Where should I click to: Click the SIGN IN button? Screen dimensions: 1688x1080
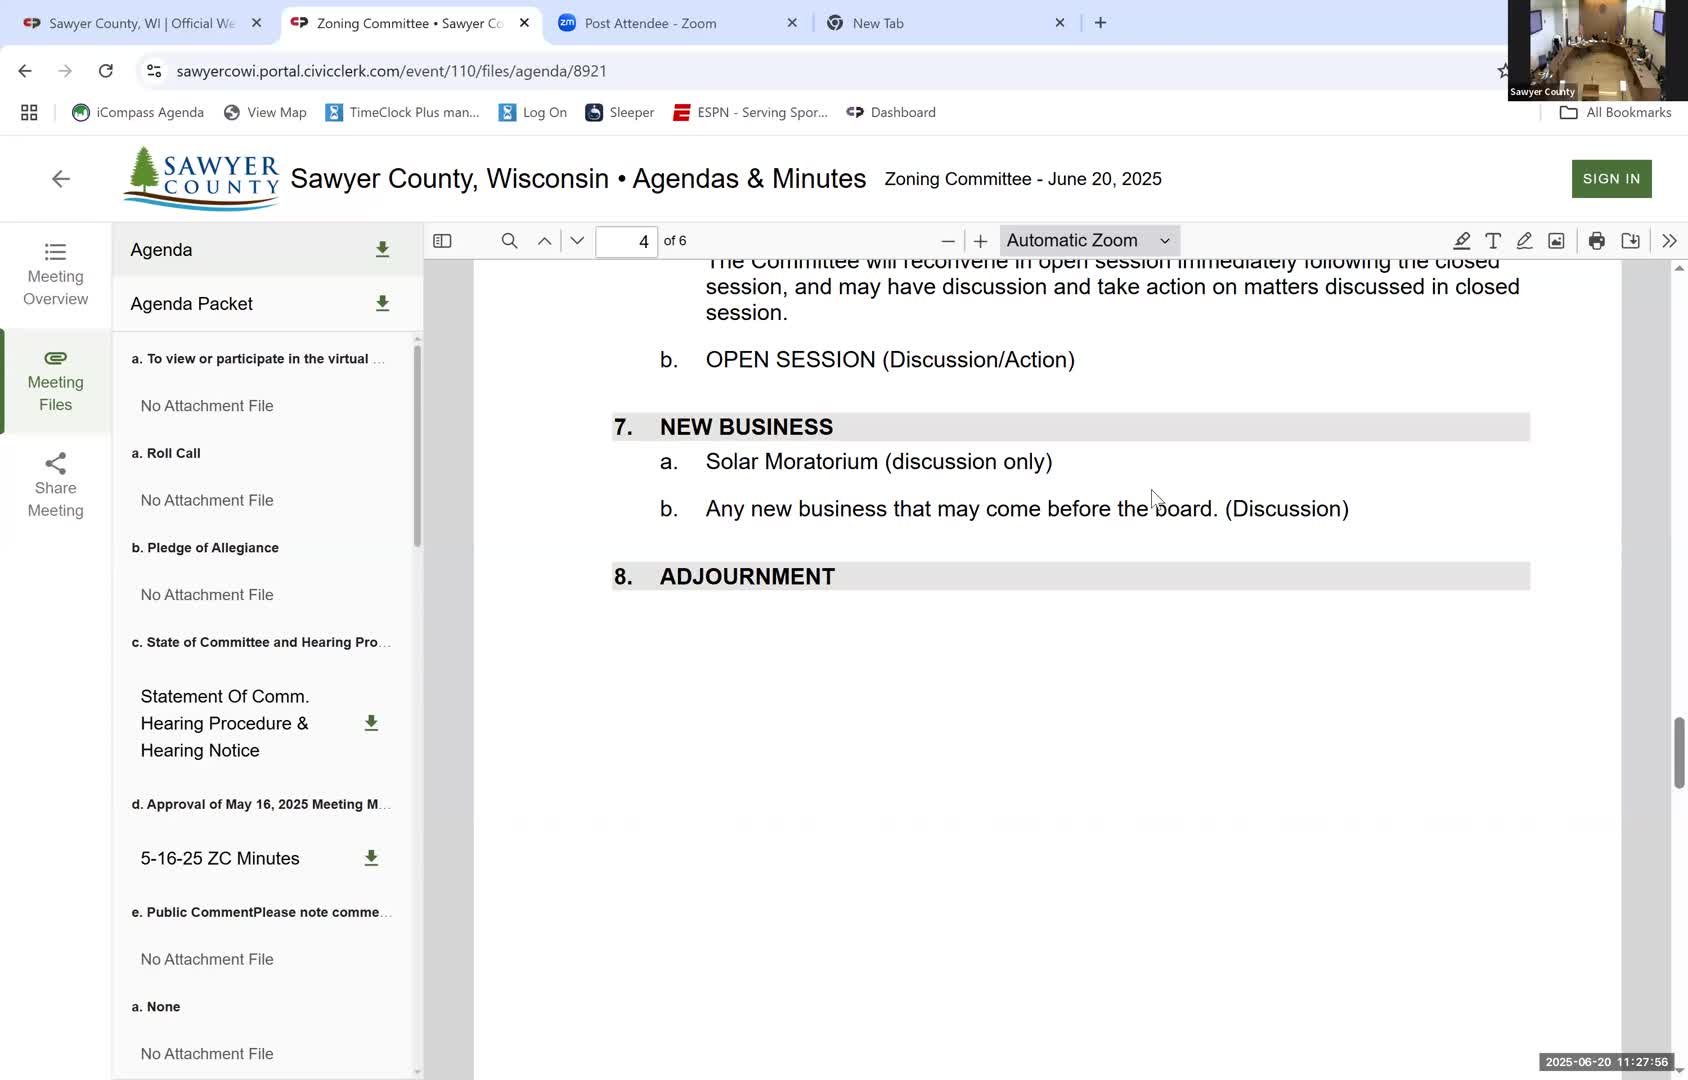(1611, 179)
